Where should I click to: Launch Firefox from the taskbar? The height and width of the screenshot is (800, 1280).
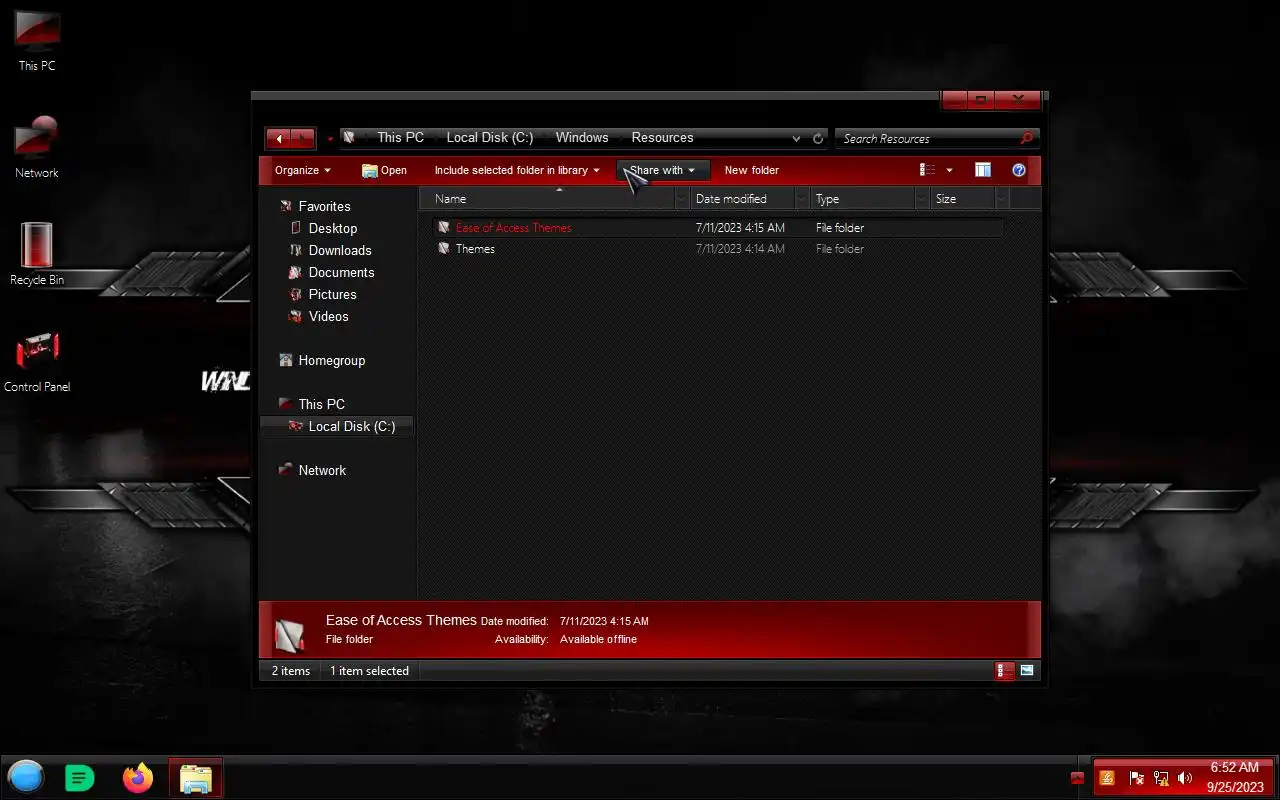tap(138, 777)
